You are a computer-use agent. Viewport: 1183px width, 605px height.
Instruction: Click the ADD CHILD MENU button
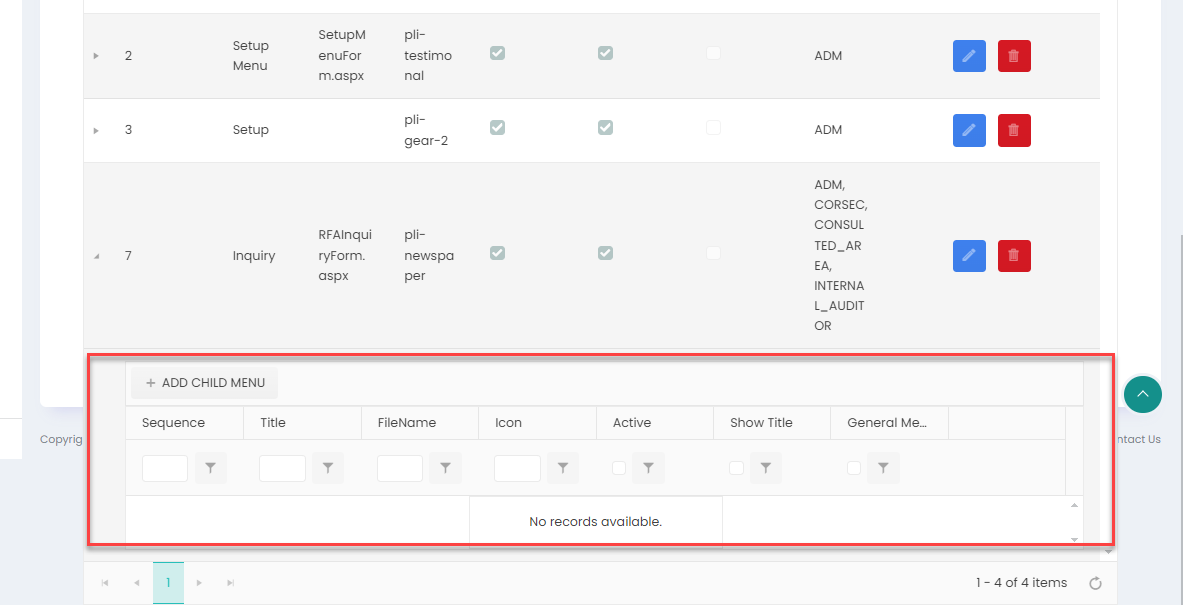tap(205, 383)
